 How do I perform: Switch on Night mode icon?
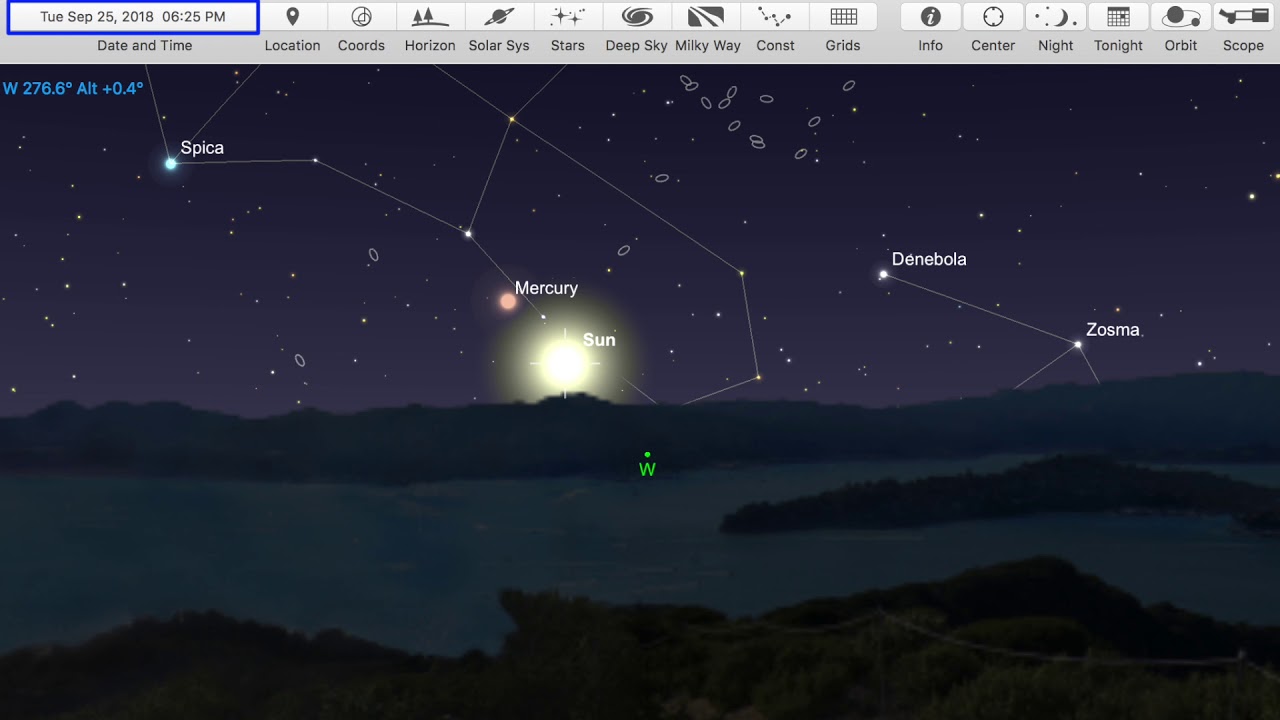pos(1056,17)
